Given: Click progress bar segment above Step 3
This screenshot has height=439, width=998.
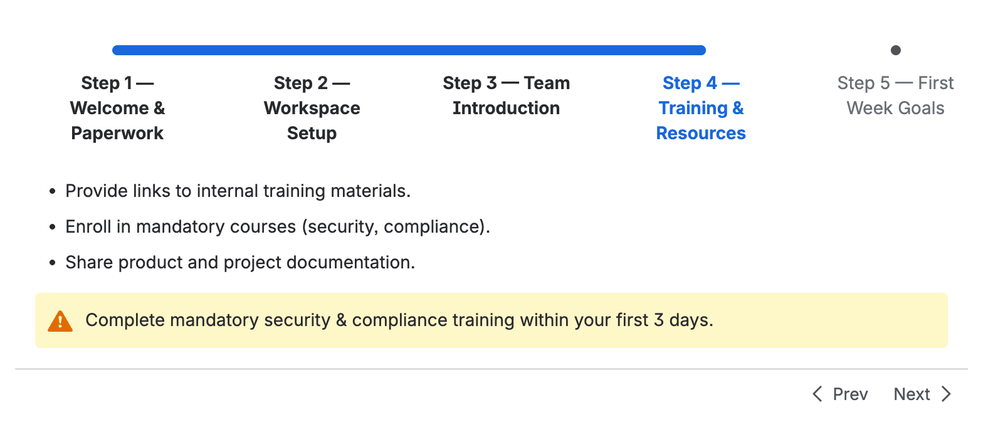Looking at the screenshot, I should pyautogui.click(x=506, y=50).
